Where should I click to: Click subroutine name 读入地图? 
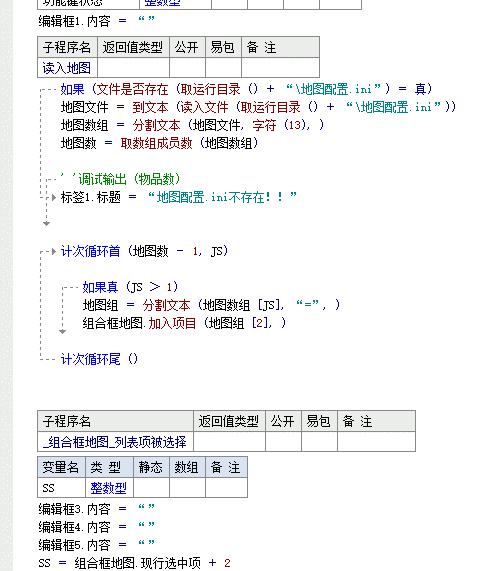[67, 68]
